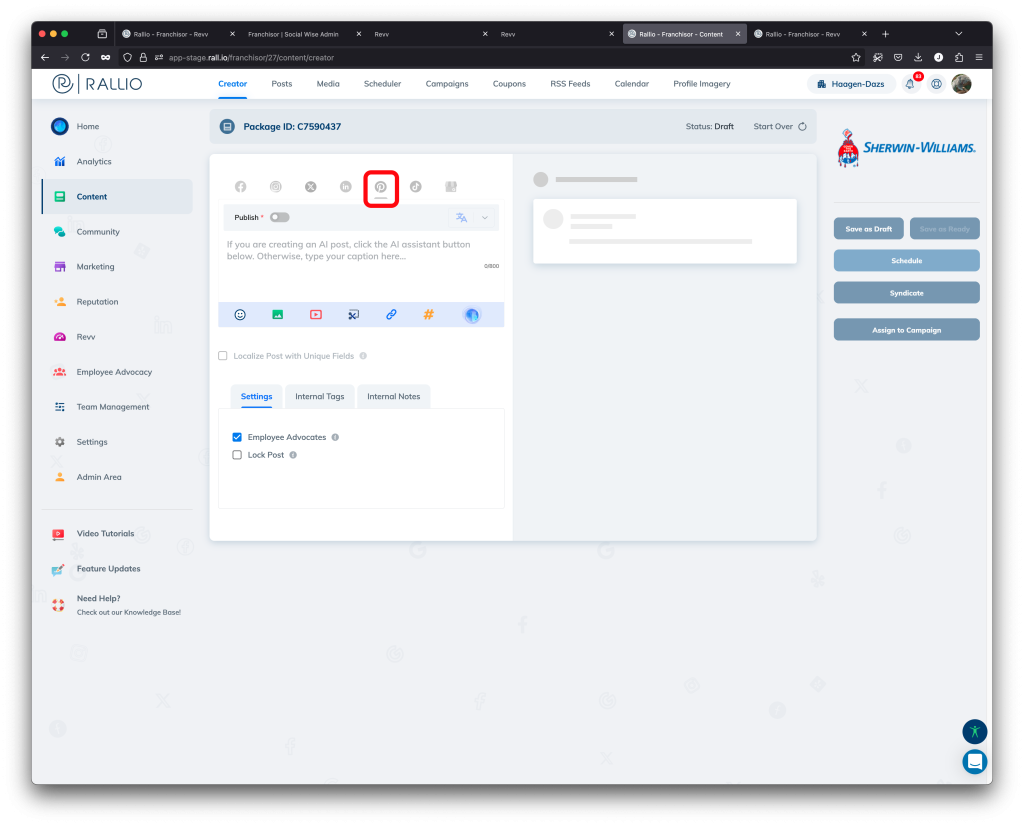Choose the Facebook channel icon

point(240,186)
